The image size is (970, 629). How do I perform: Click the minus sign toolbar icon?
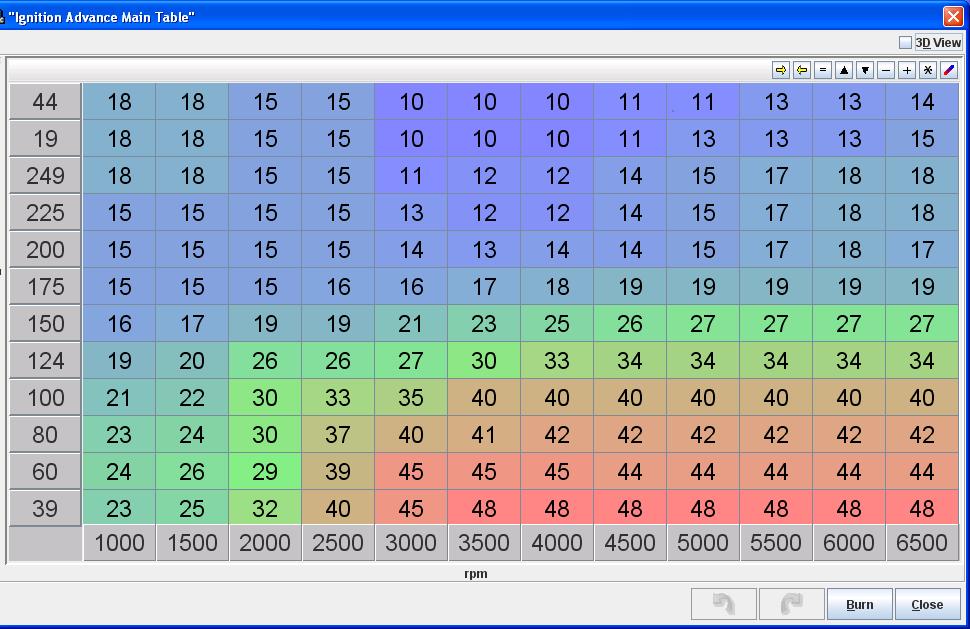[886, 70]
